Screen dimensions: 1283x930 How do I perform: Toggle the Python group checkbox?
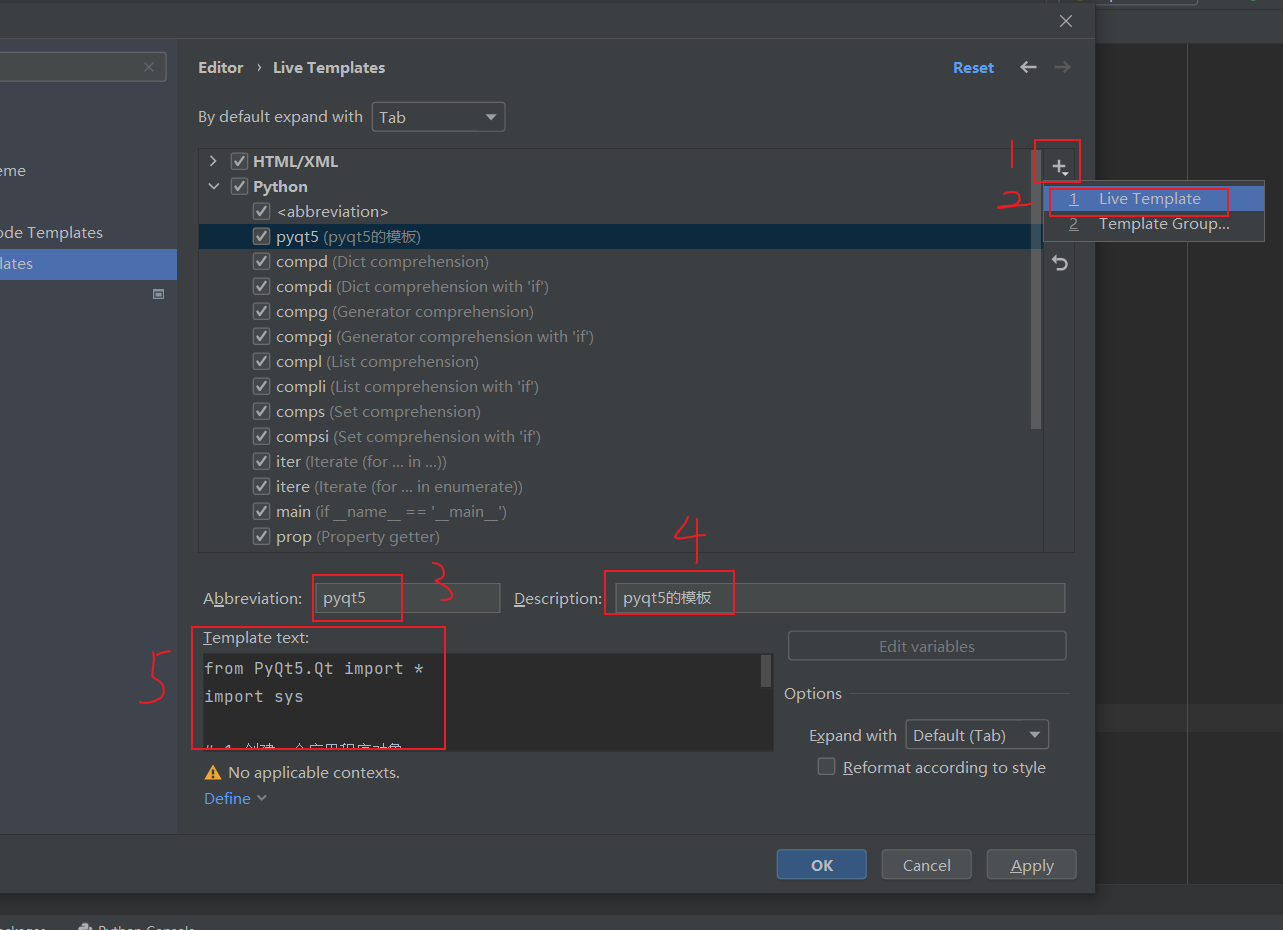pyautogui.click(x=239, y=186)
